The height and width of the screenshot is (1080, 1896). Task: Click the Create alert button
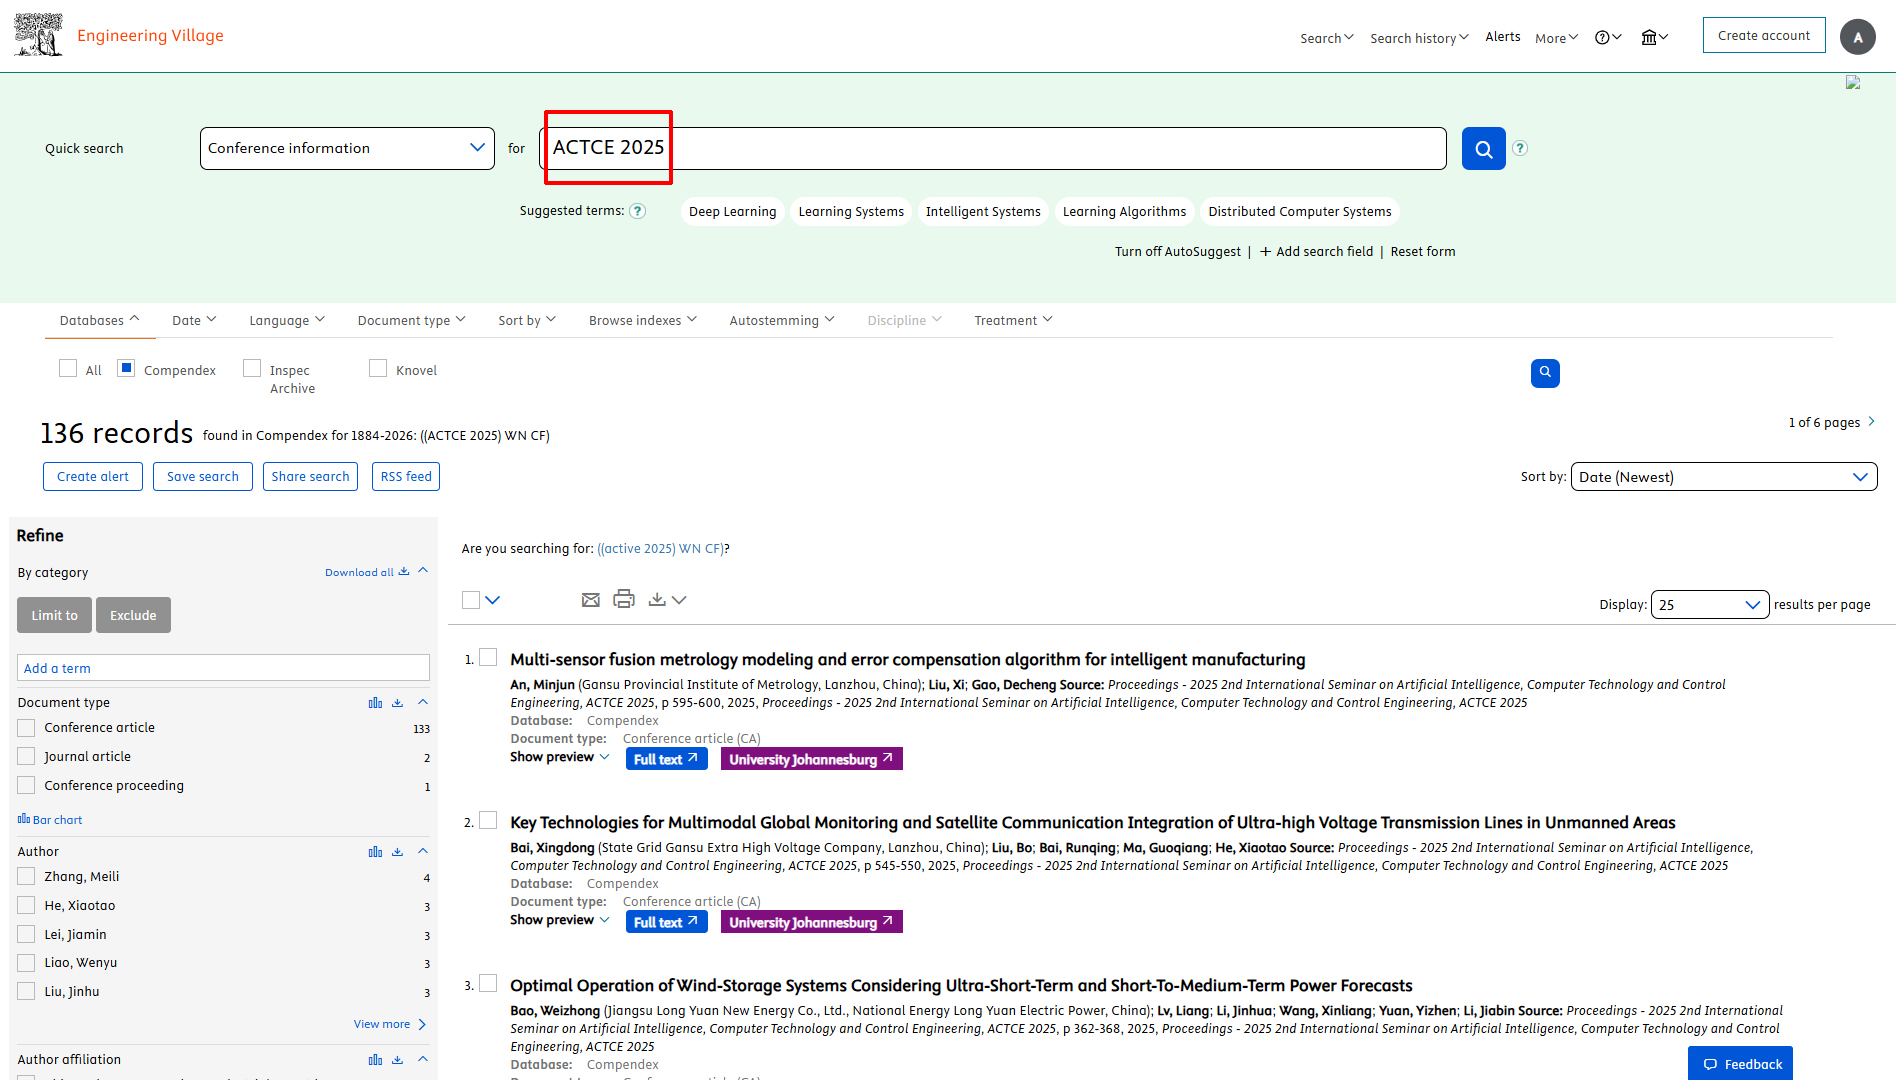pyautogui.click(x=93, y=477)
